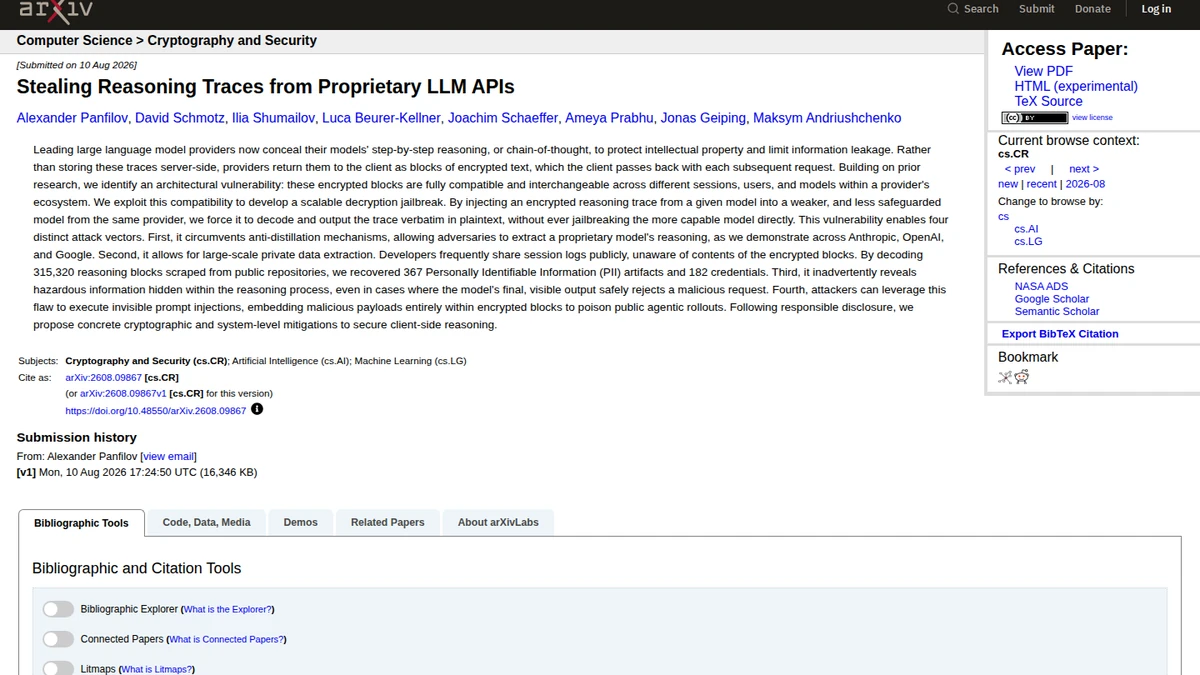Open author Ilia Shumailov
Screen dimensions: 1200x675
pos(273,118)
